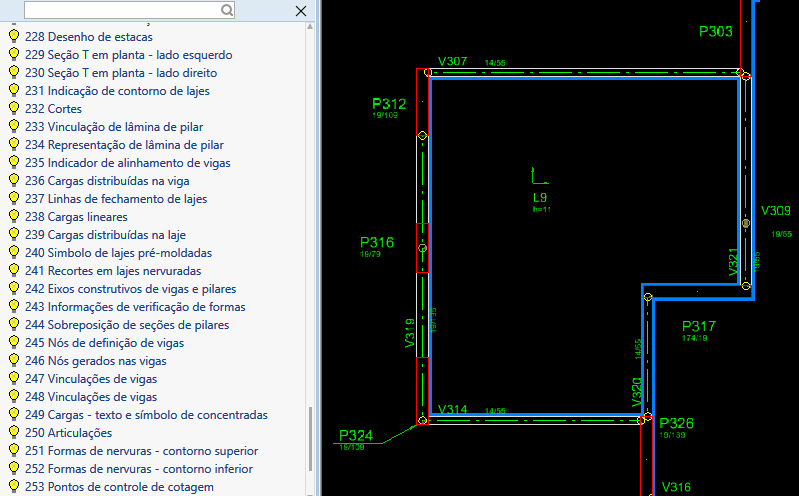Screen dimensions: 799x496
Task: Toggle lightbulb of 253 Pontos de controle de cotagem
Action: pos(14,487)
